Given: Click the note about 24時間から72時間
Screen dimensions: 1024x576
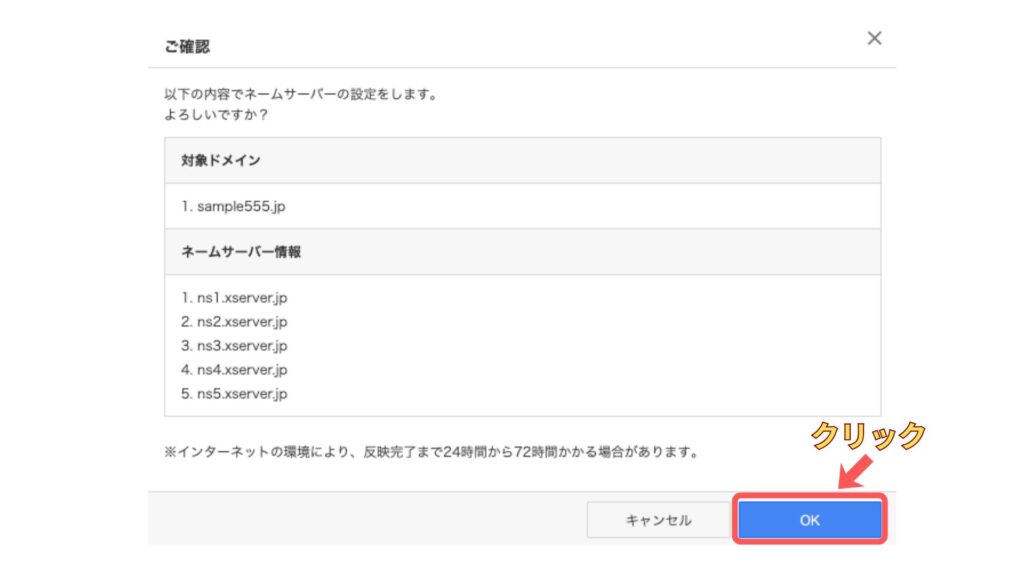Looking at the screenshot, I should click(x=430, y=452).
